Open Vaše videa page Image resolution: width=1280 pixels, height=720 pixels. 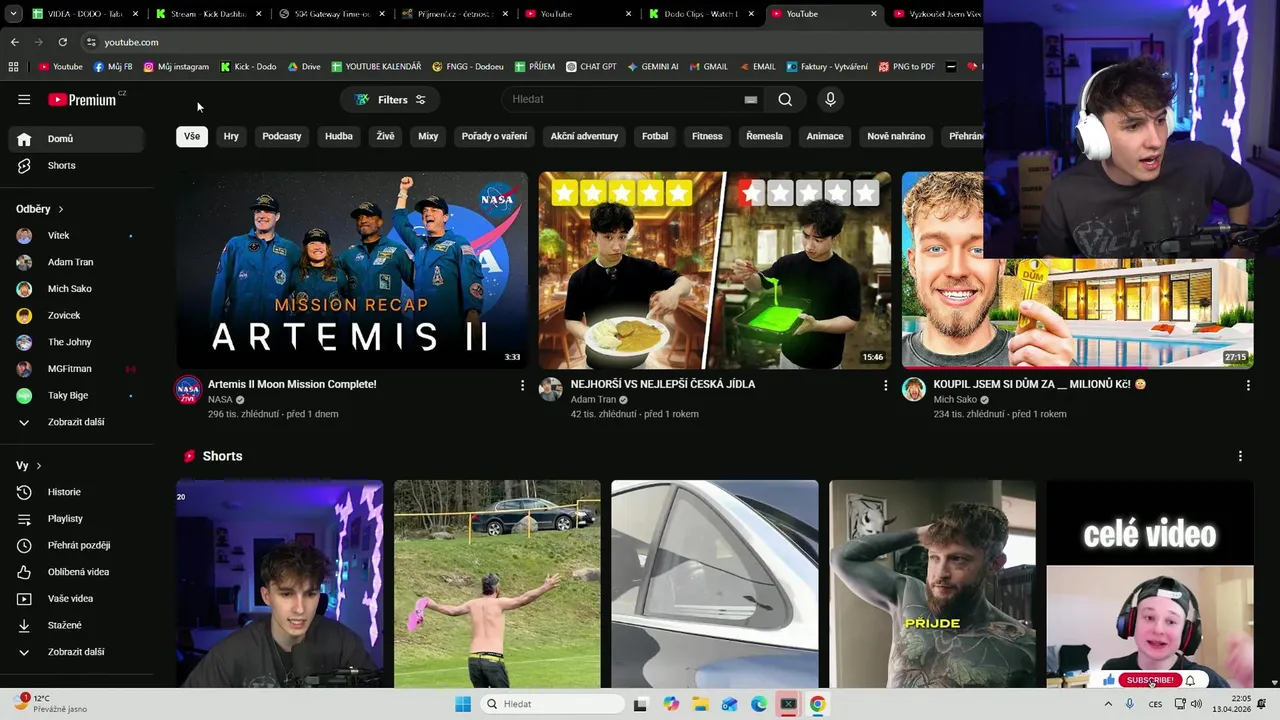[76, 599]
